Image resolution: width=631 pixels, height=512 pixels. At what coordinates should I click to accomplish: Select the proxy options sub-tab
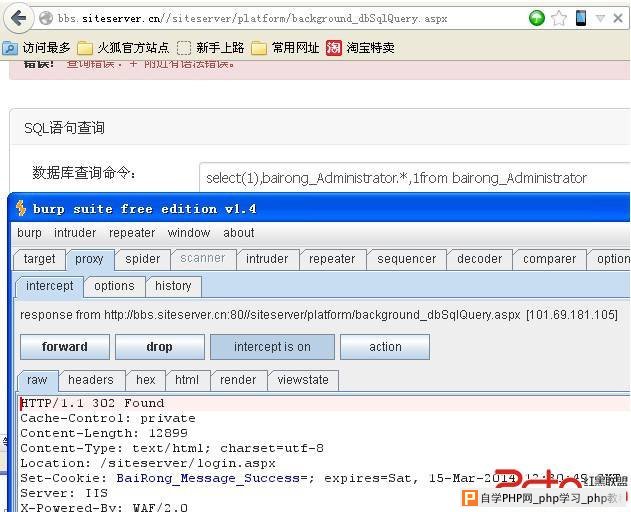[114, 286]
